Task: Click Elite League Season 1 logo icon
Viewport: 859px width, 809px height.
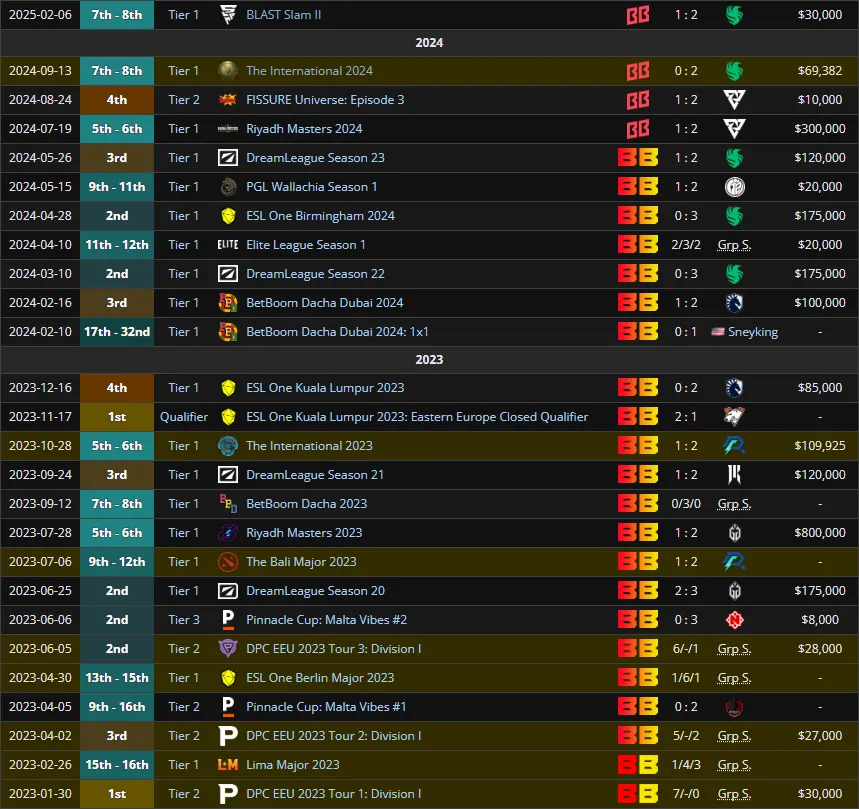Action: pyautogui.click(x=228, y=245)
